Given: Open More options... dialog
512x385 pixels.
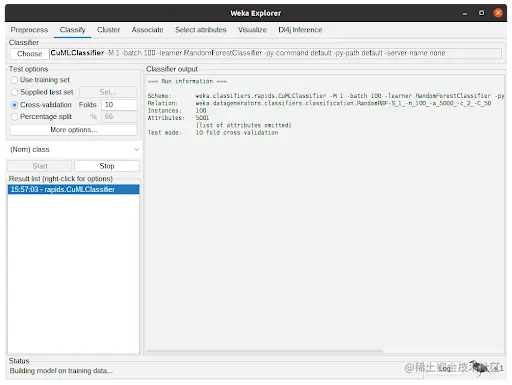Looking at the screenshot, I should pyautogui.click(x=73, y=130).
